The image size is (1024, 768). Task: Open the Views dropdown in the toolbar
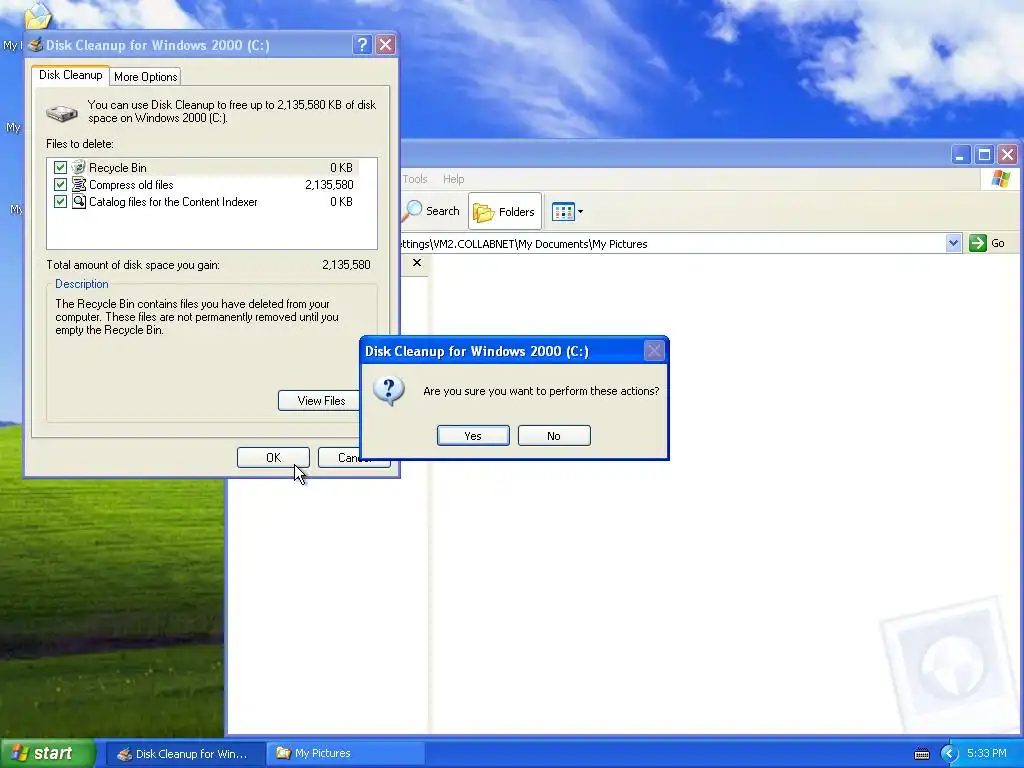(x=567, y=211)
